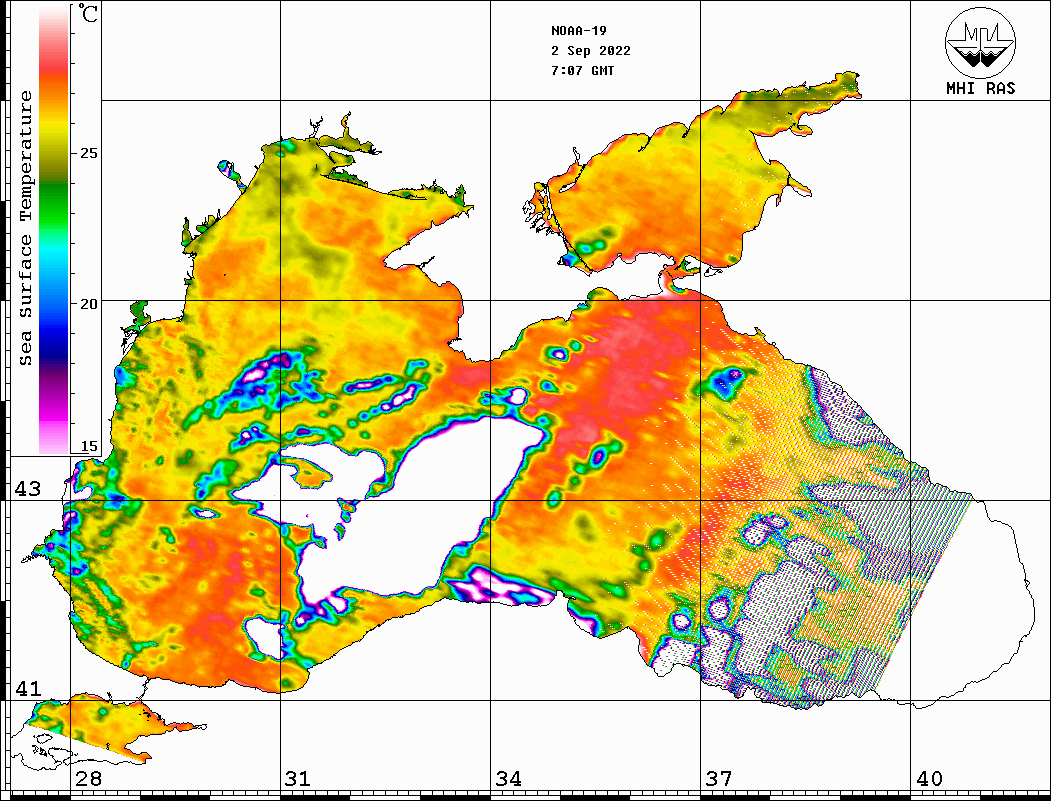Click the '2 Sep 2022' date text
The width and height of the screenshot is (1051, 801).
pos(591,51)
